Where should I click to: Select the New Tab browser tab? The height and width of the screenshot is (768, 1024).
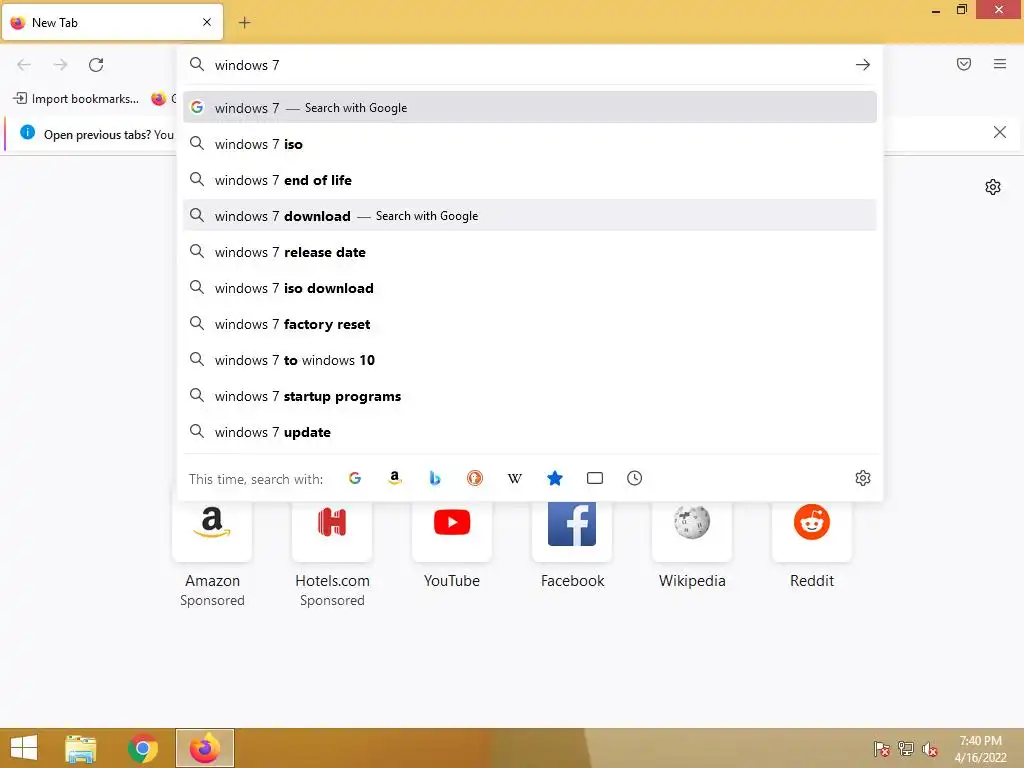pyautogui.click(x=112, y=23)
